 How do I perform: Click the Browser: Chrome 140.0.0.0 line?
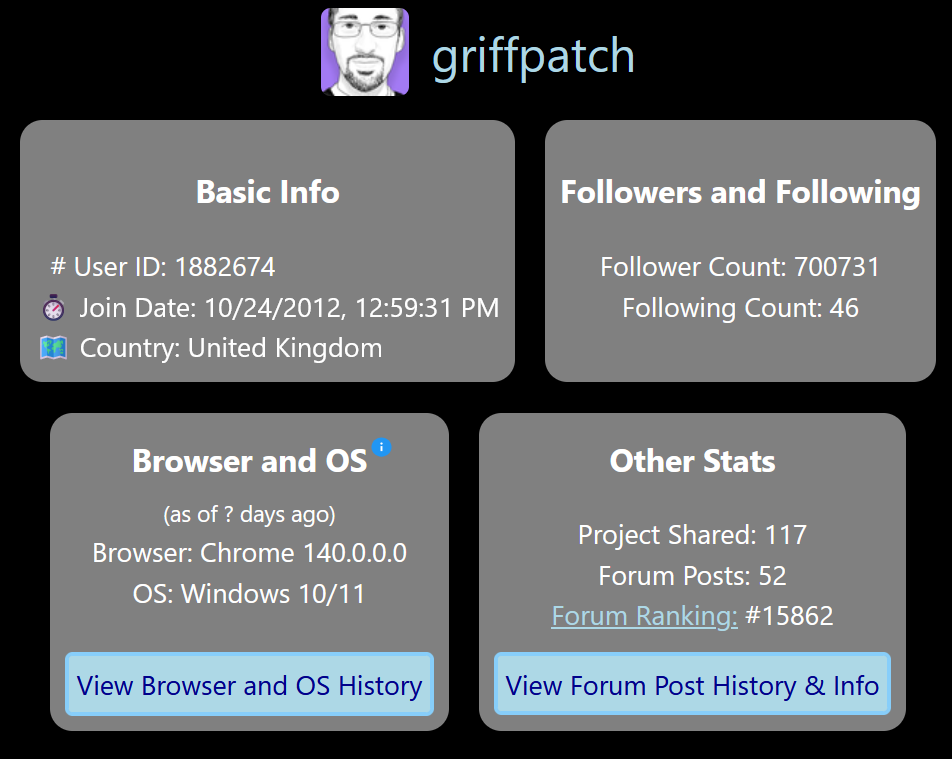[x=249, y=553]
